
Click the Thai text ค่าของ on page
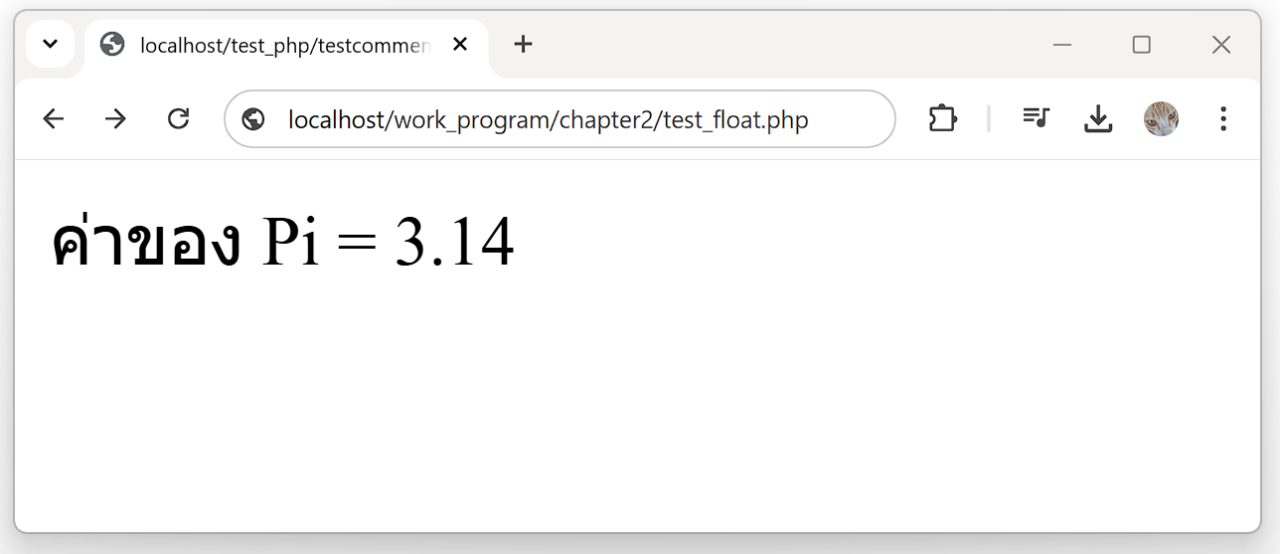(146, 243)
